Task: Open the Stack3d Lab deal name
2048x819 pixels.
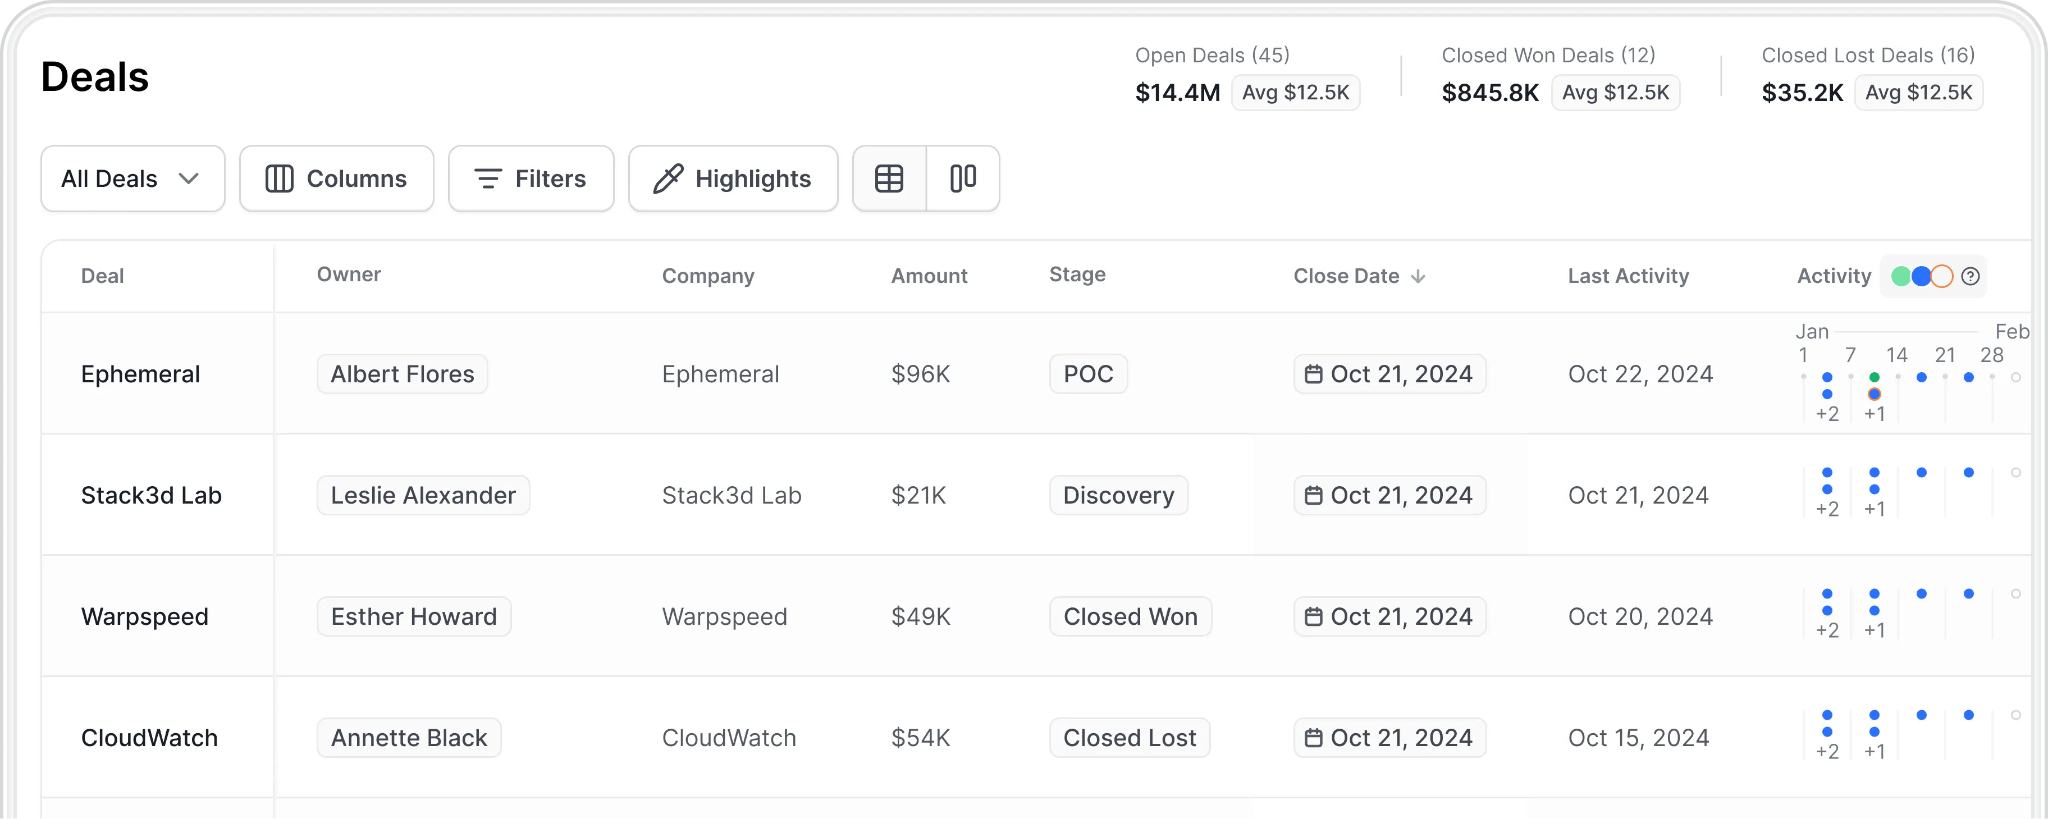Action: pyautogui.click(x=151, y=495)
